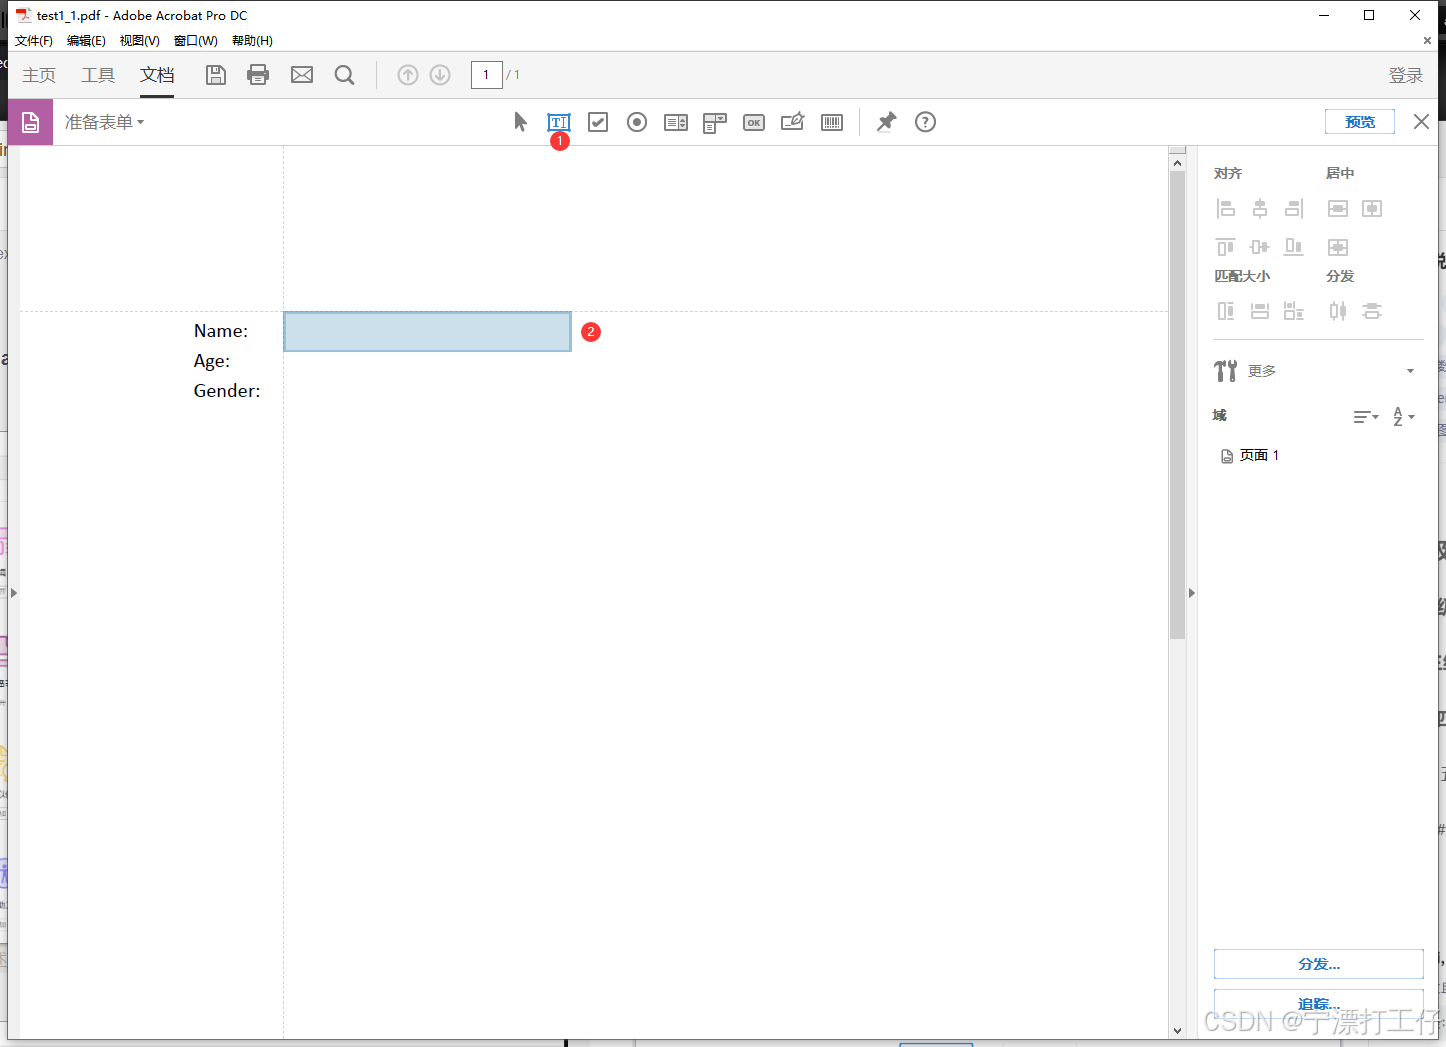Click the align horizontal centers icon
The image size is (1446, 1047).
pos(1260,208)
